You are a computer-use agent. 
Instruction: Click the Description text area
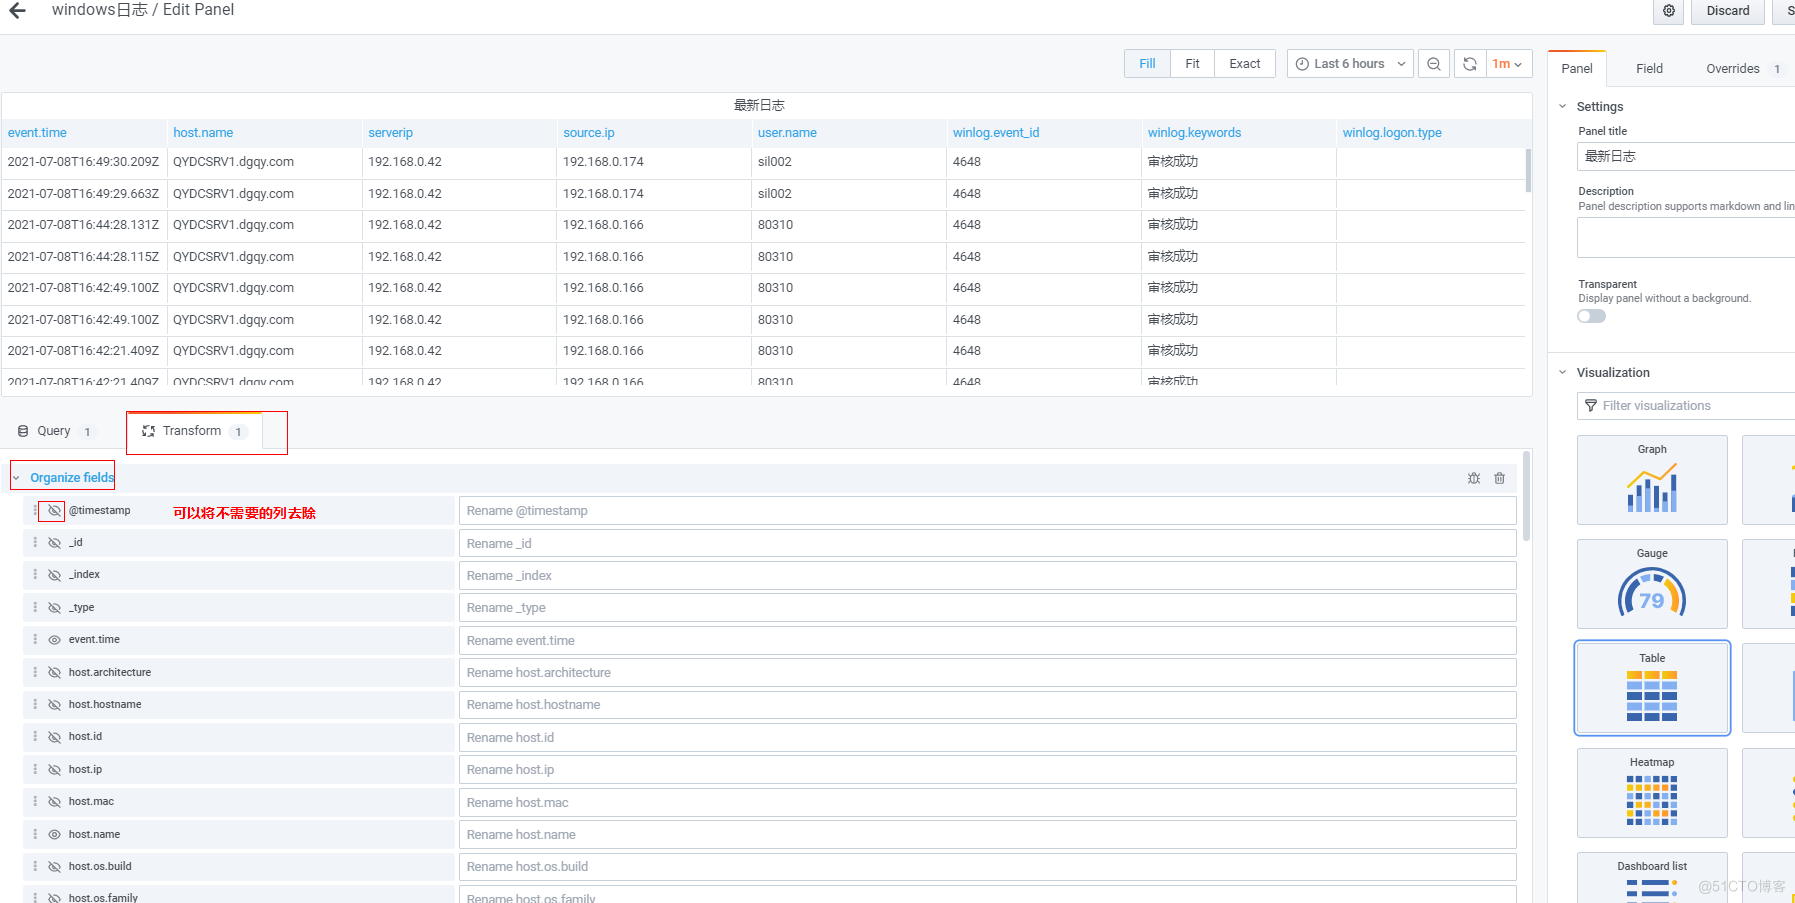click(x=1686, y=238)
